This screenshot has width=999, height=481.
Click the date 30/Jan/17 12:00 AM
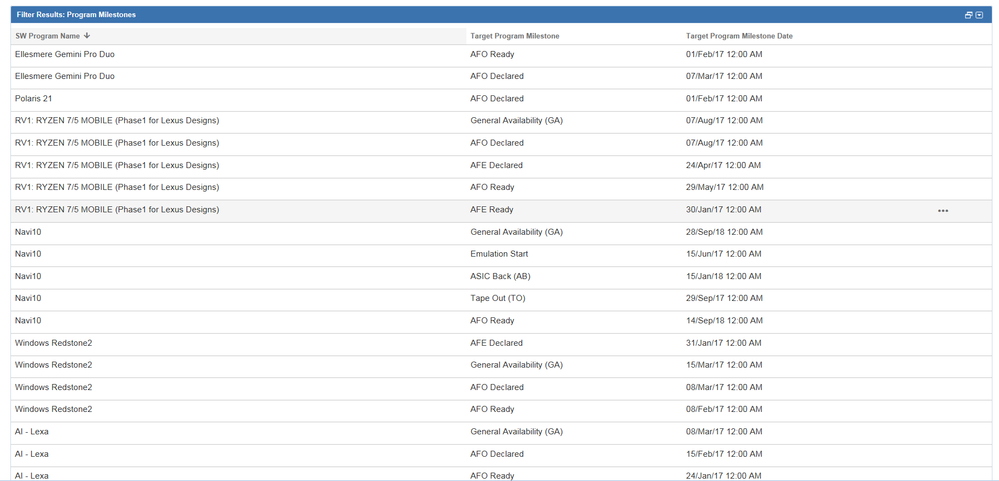pos(723,210)
